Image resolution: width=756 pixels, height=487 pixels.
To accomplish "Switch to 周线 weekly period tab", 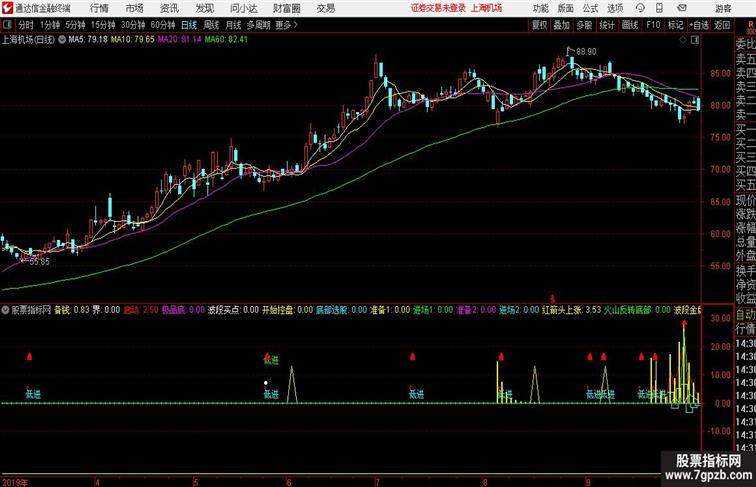I will 211,25.
